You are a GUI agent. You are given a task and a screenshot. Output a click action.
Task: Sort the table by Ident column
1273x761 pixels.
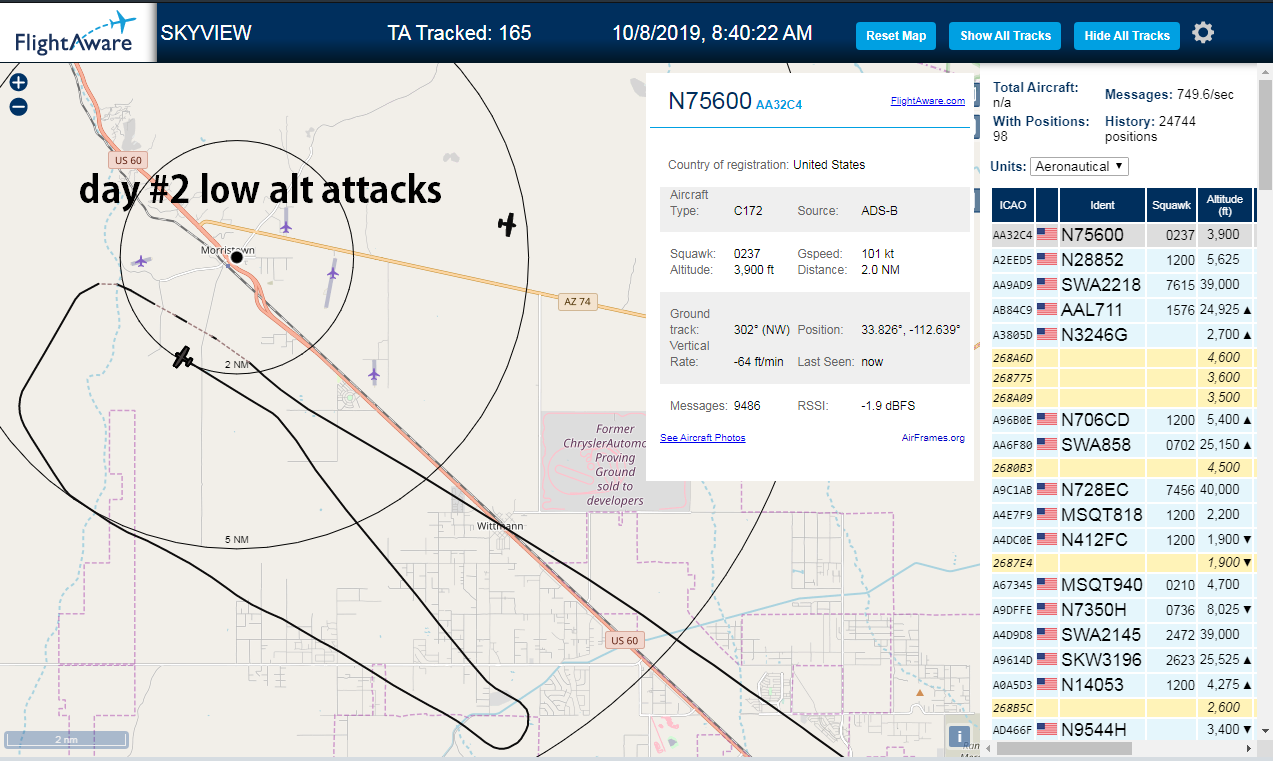pyautogui.click(x=1102, y=205)
